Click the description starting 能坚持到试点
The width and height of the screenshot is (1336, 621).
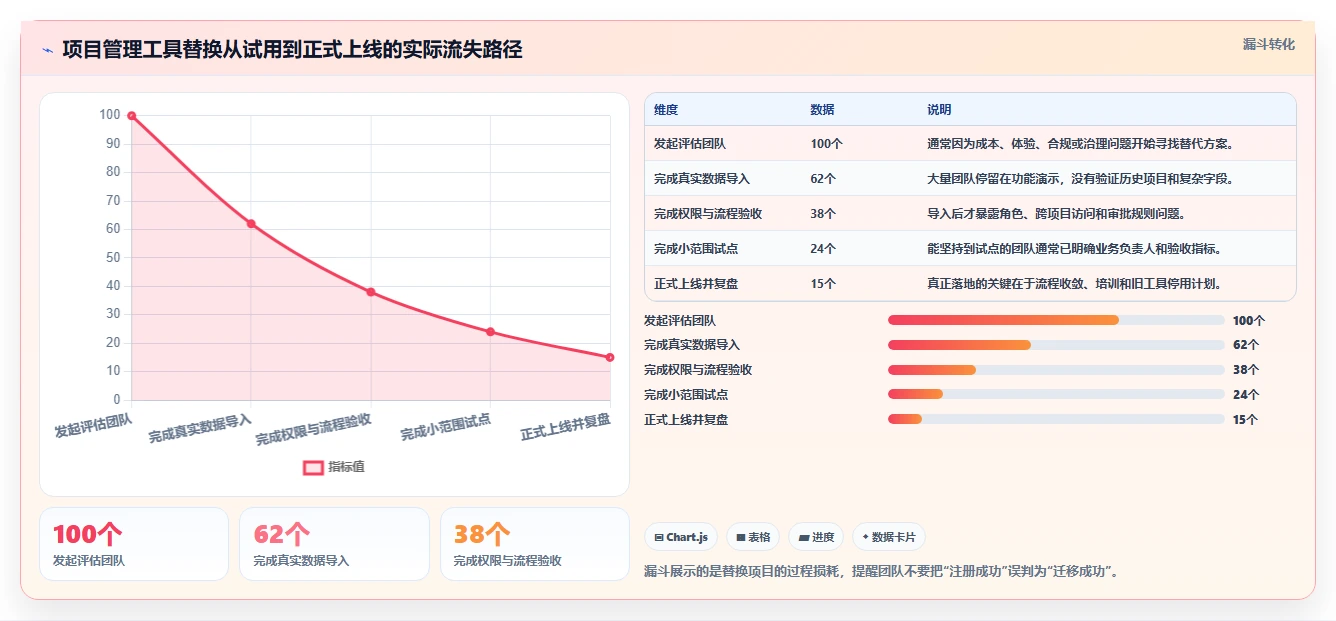click(x=1075, y=249)
